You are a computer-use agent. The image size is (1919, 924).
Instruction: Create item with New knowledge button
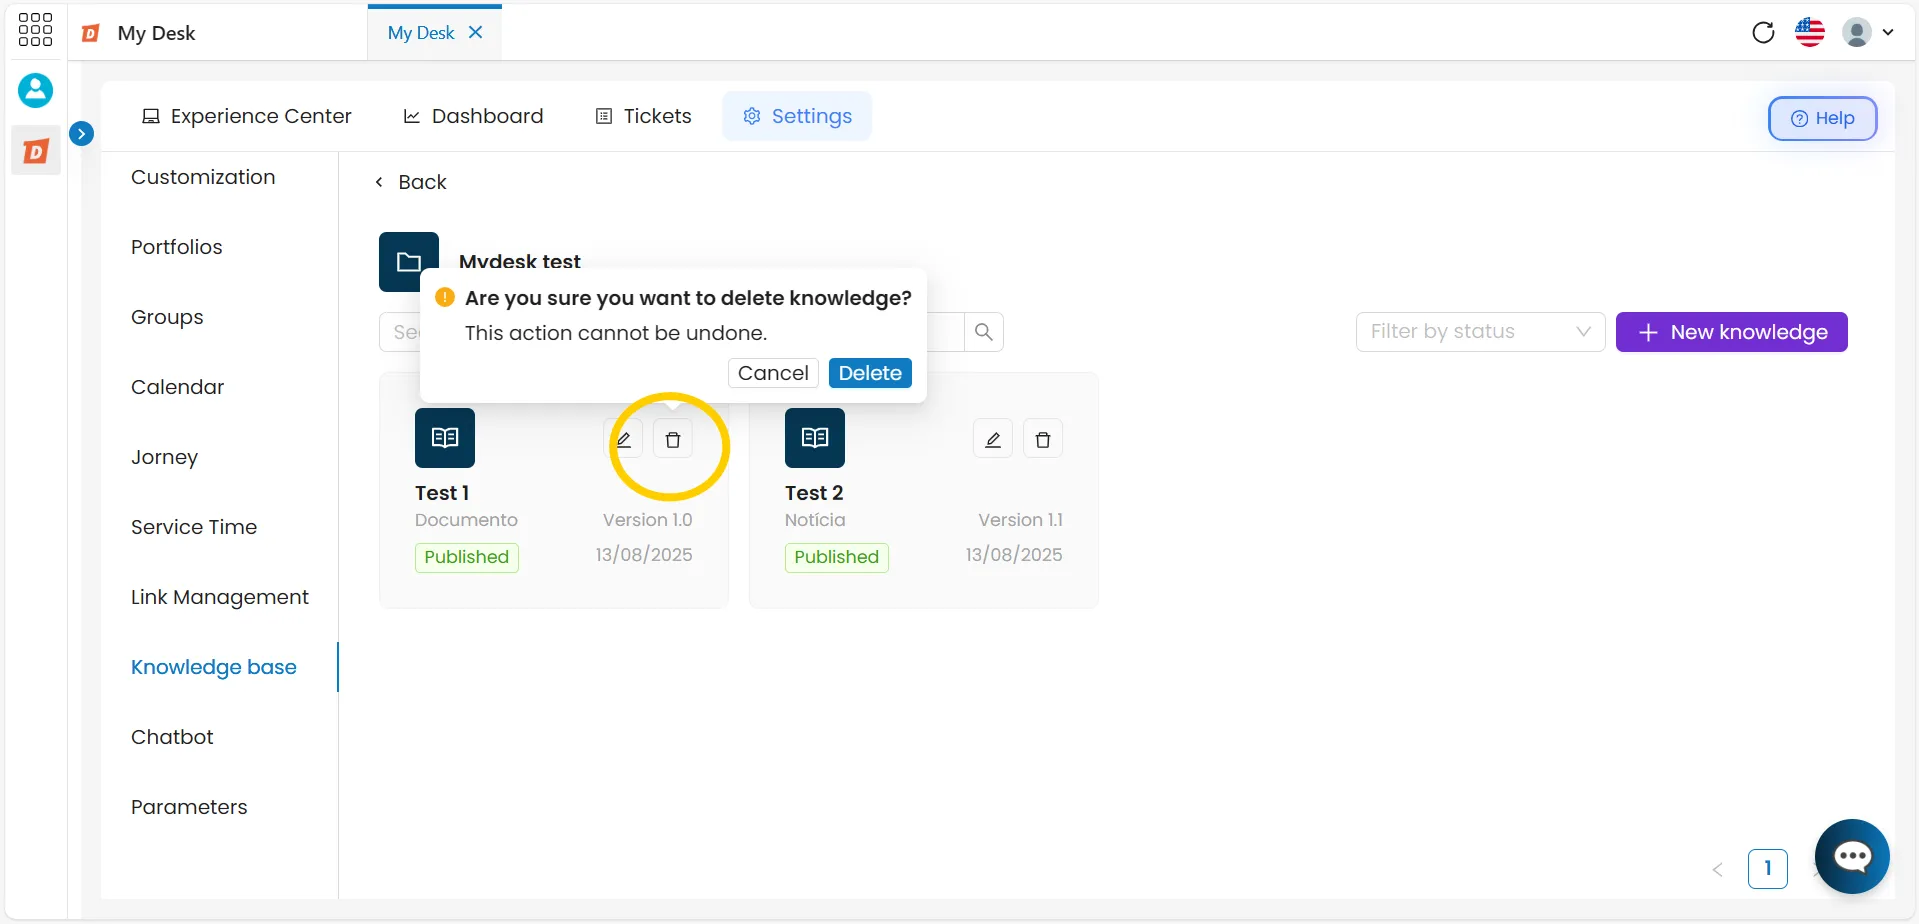pos(1732,332)
